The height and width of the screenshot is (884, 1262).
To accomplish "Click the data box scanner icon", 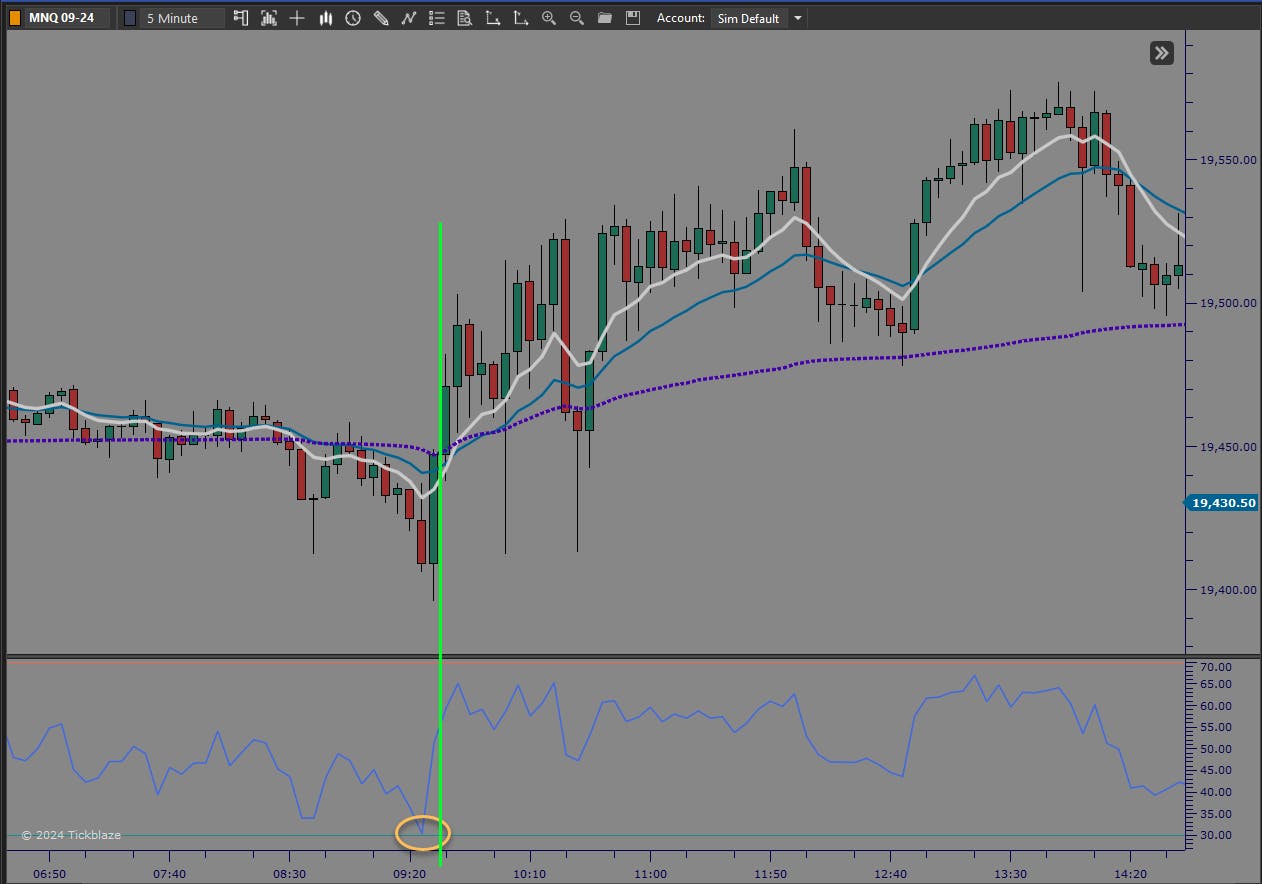I will (268, 18).
